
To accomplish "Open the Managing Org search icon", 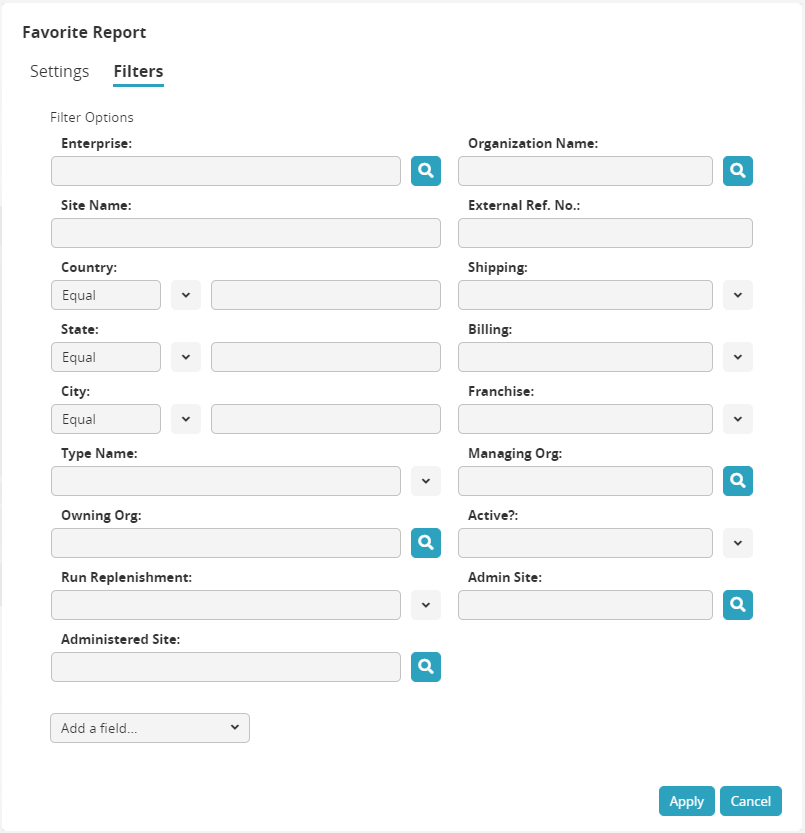I will click(738, 481).
